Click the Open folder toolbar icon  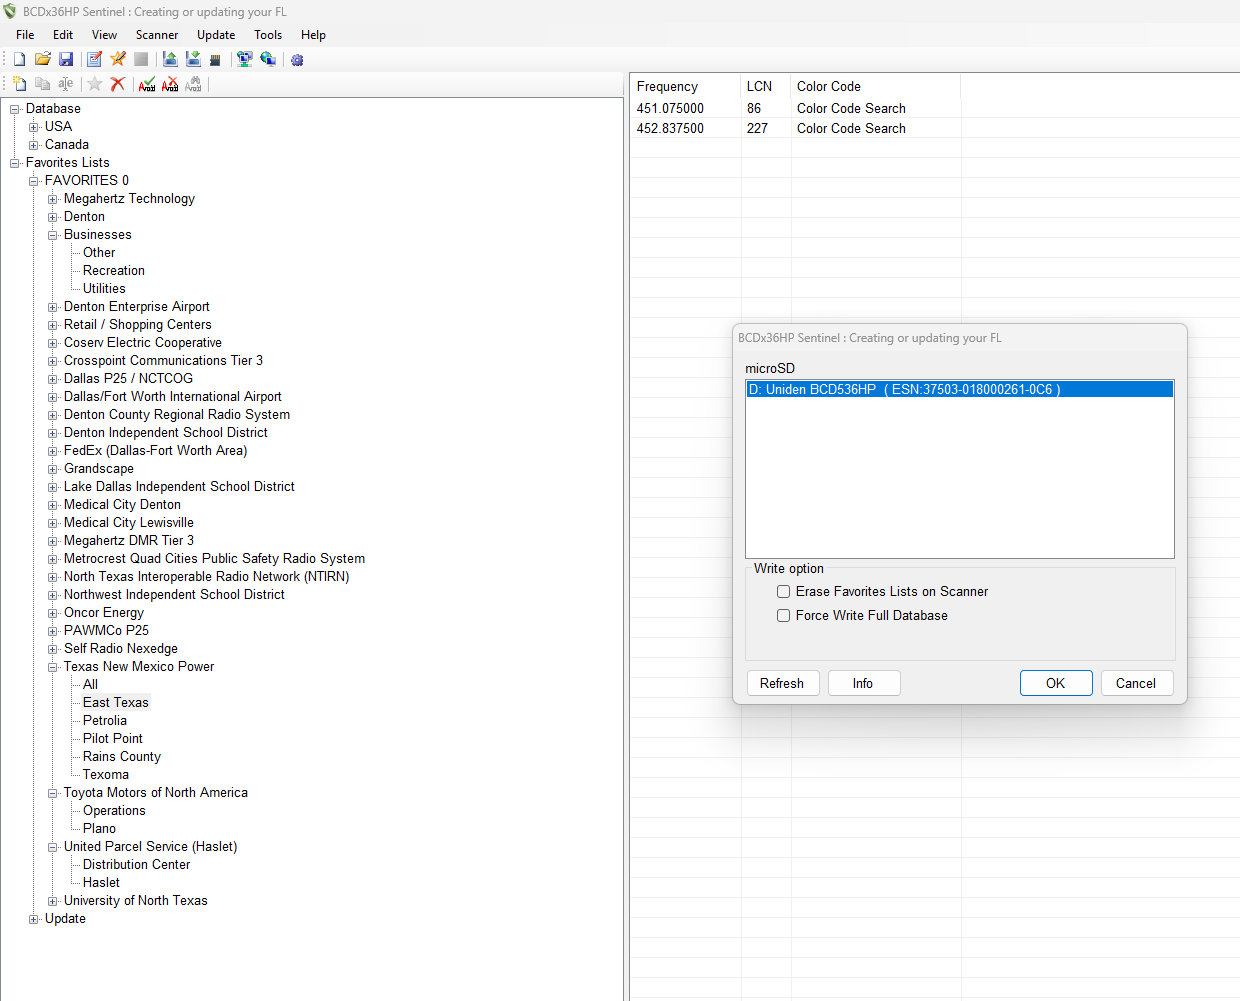(43, 59)
